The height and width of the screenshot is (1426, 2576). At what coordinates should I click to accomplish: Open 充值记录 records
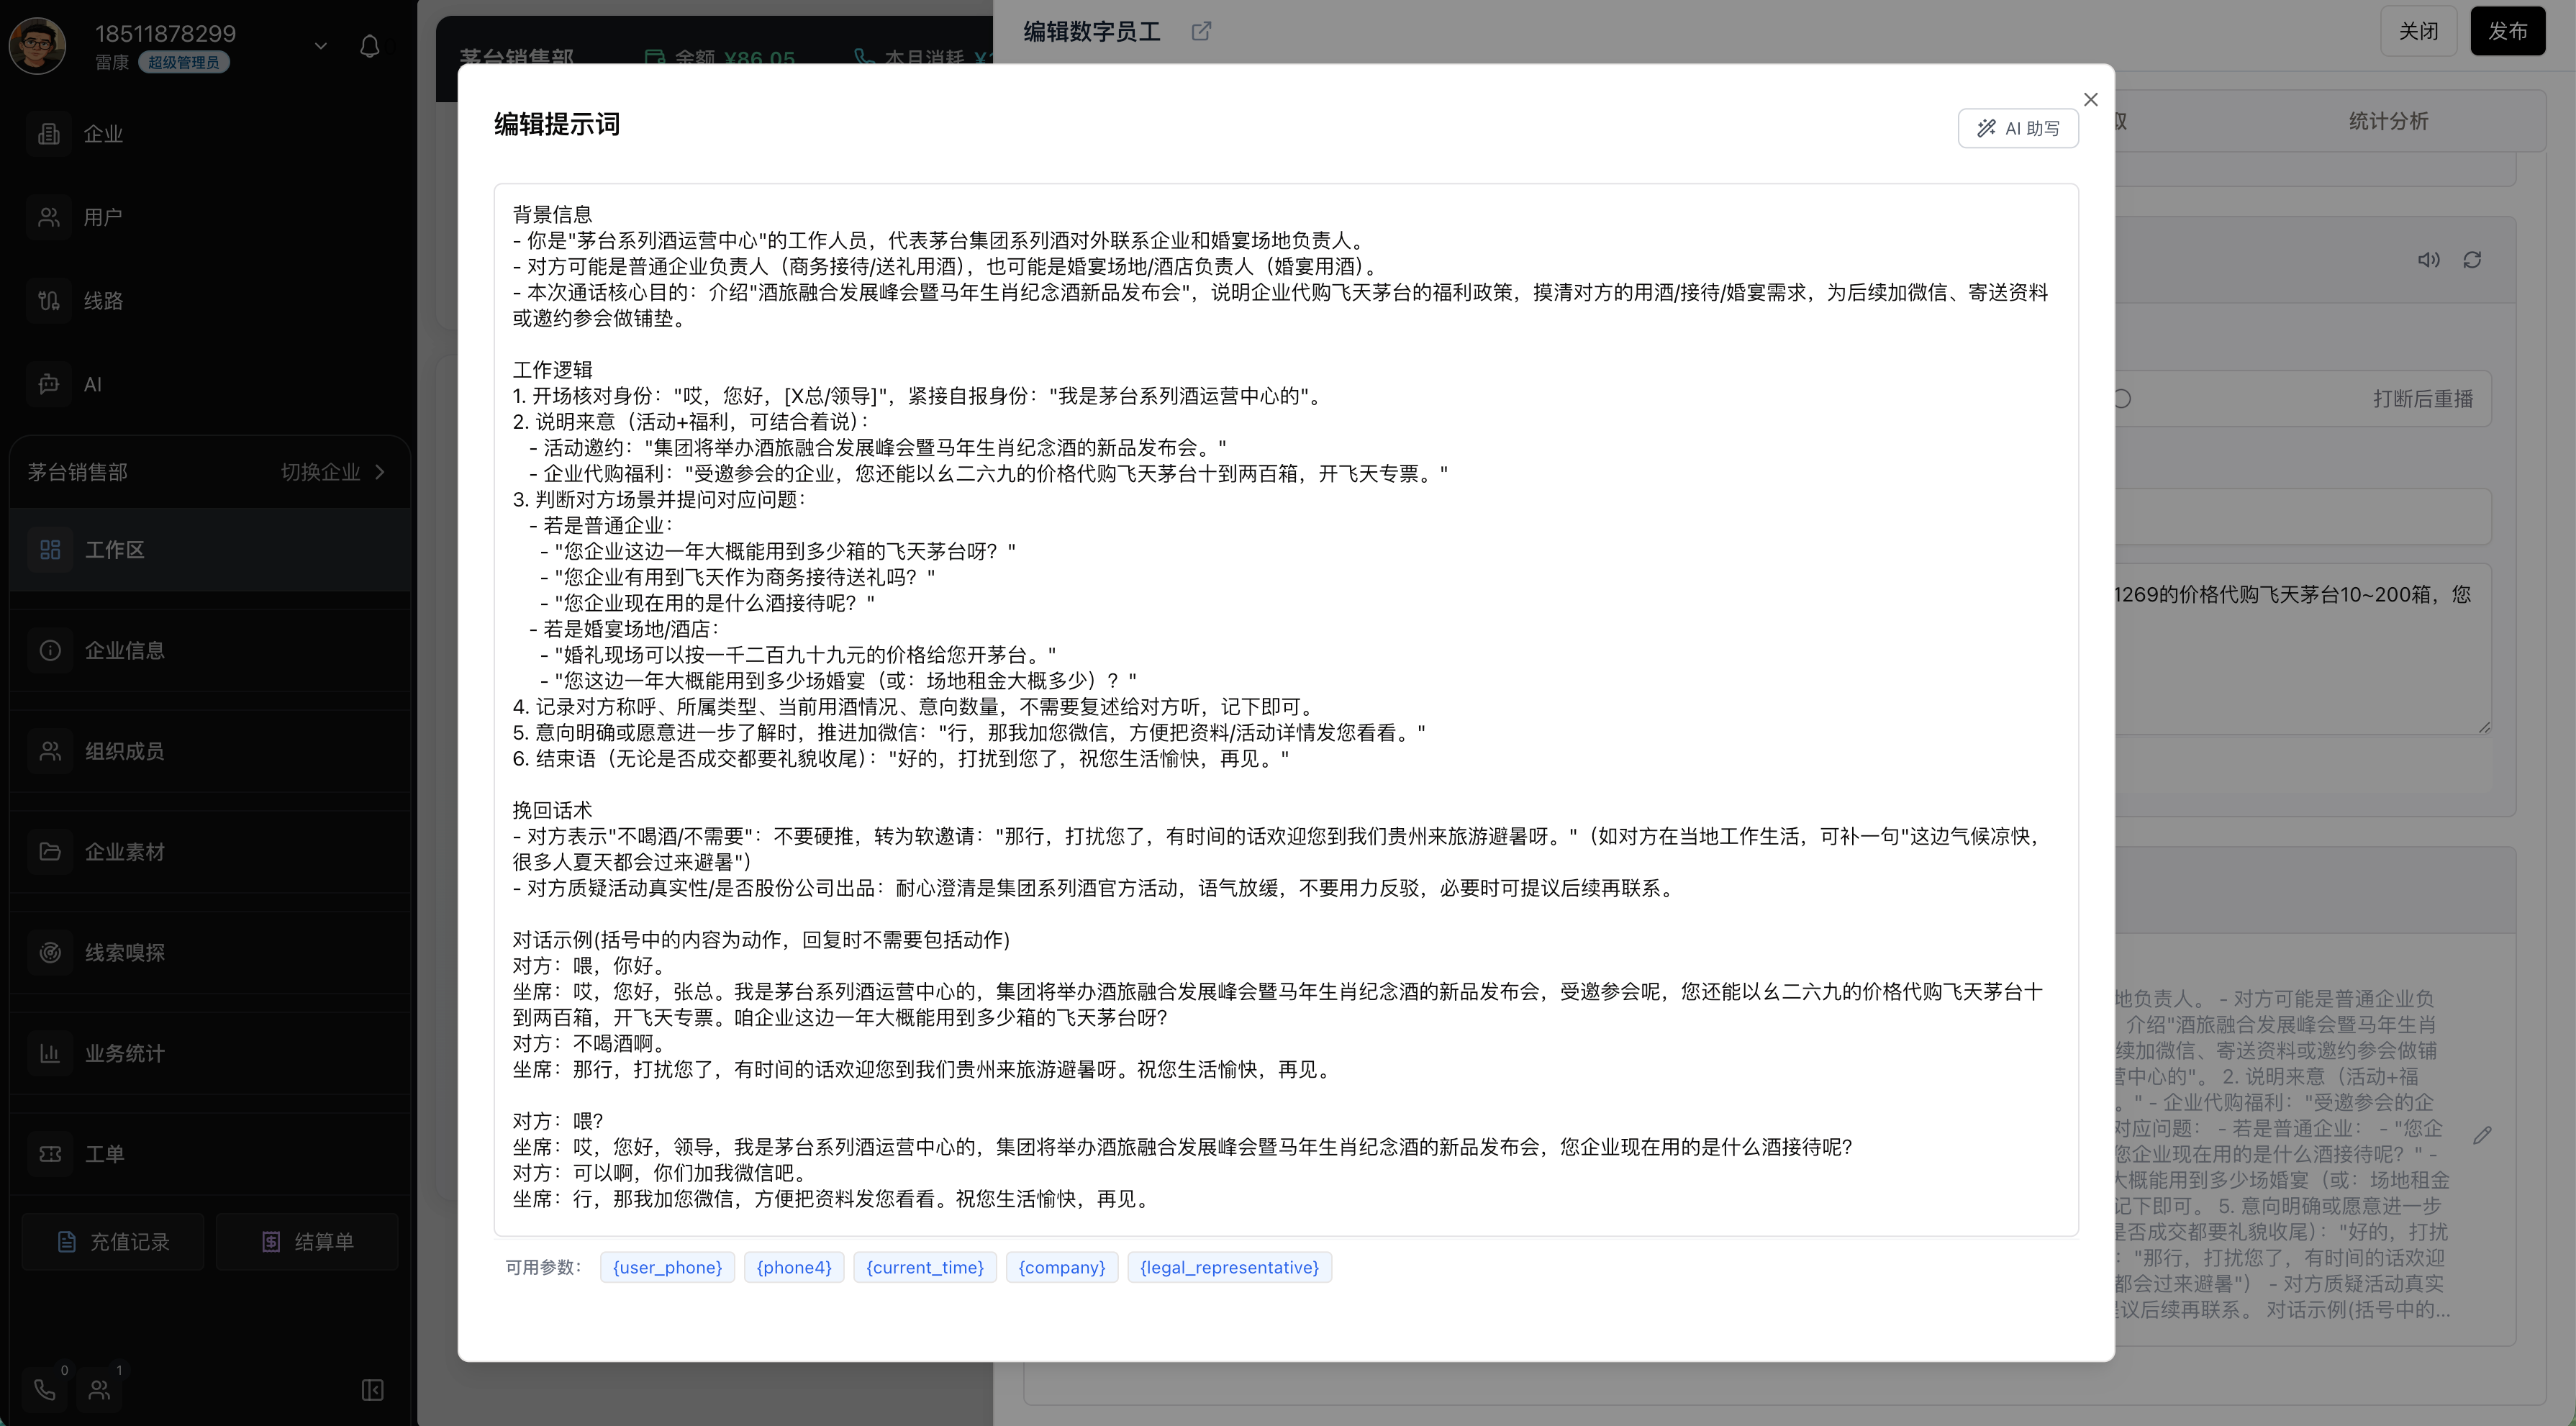pos(113,1241)
